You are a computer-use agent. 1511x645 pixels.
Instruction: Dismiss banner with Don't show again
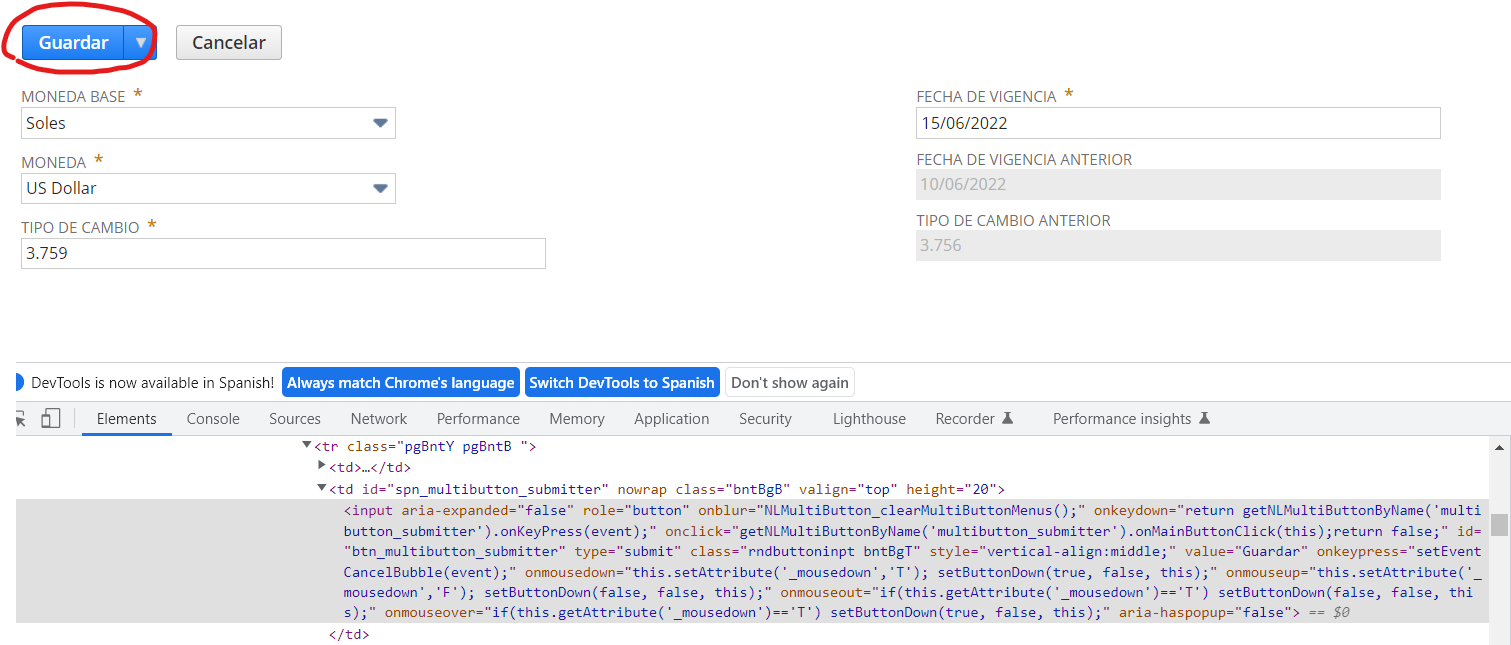[x=789, y=382]
